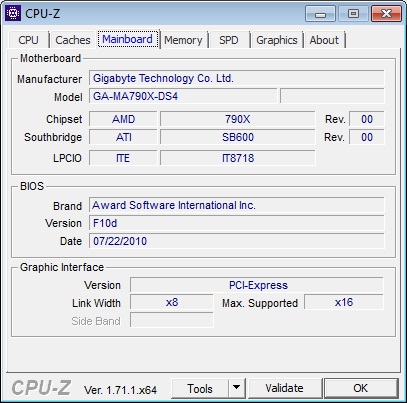Click the CPU-Z title bar app icon

(x=13, y=13)
